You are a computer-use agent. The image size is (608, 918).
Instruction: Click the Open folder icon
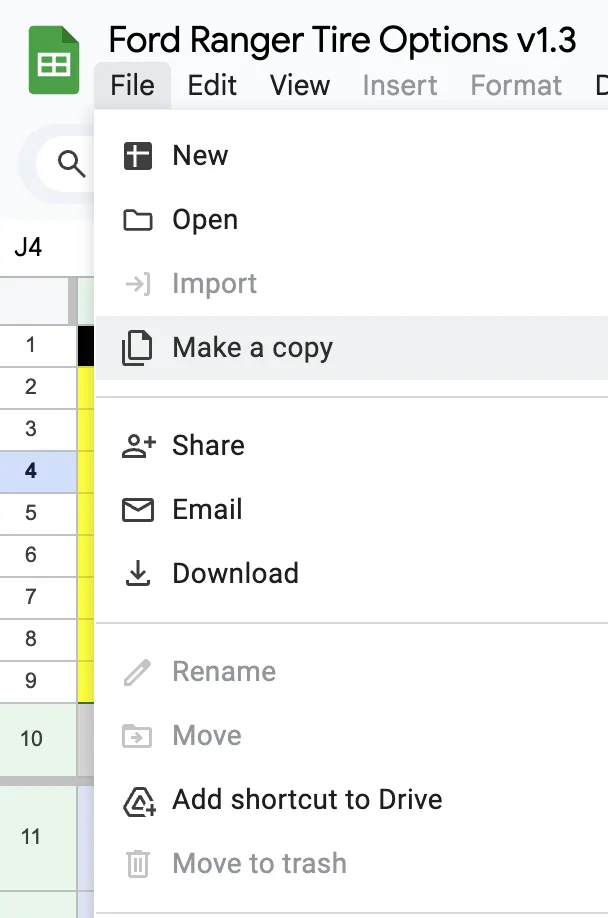pyautogui.click(x=138, y=220)
